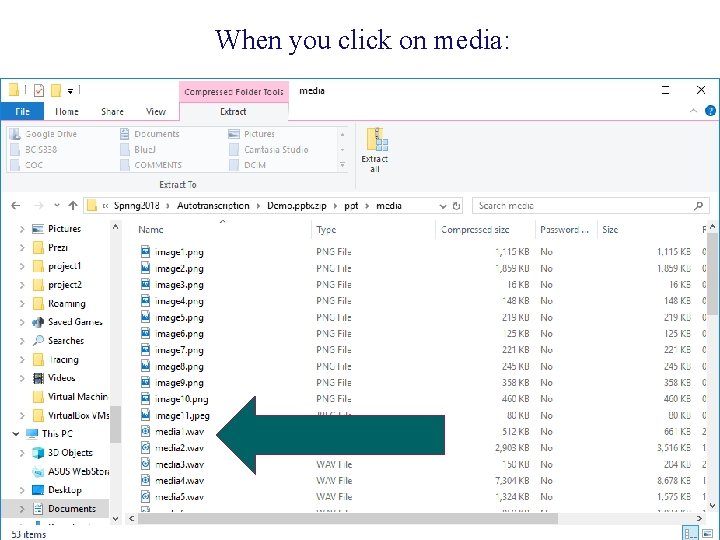Open the File tab
The image size is (720, 540).
point(22,112)
